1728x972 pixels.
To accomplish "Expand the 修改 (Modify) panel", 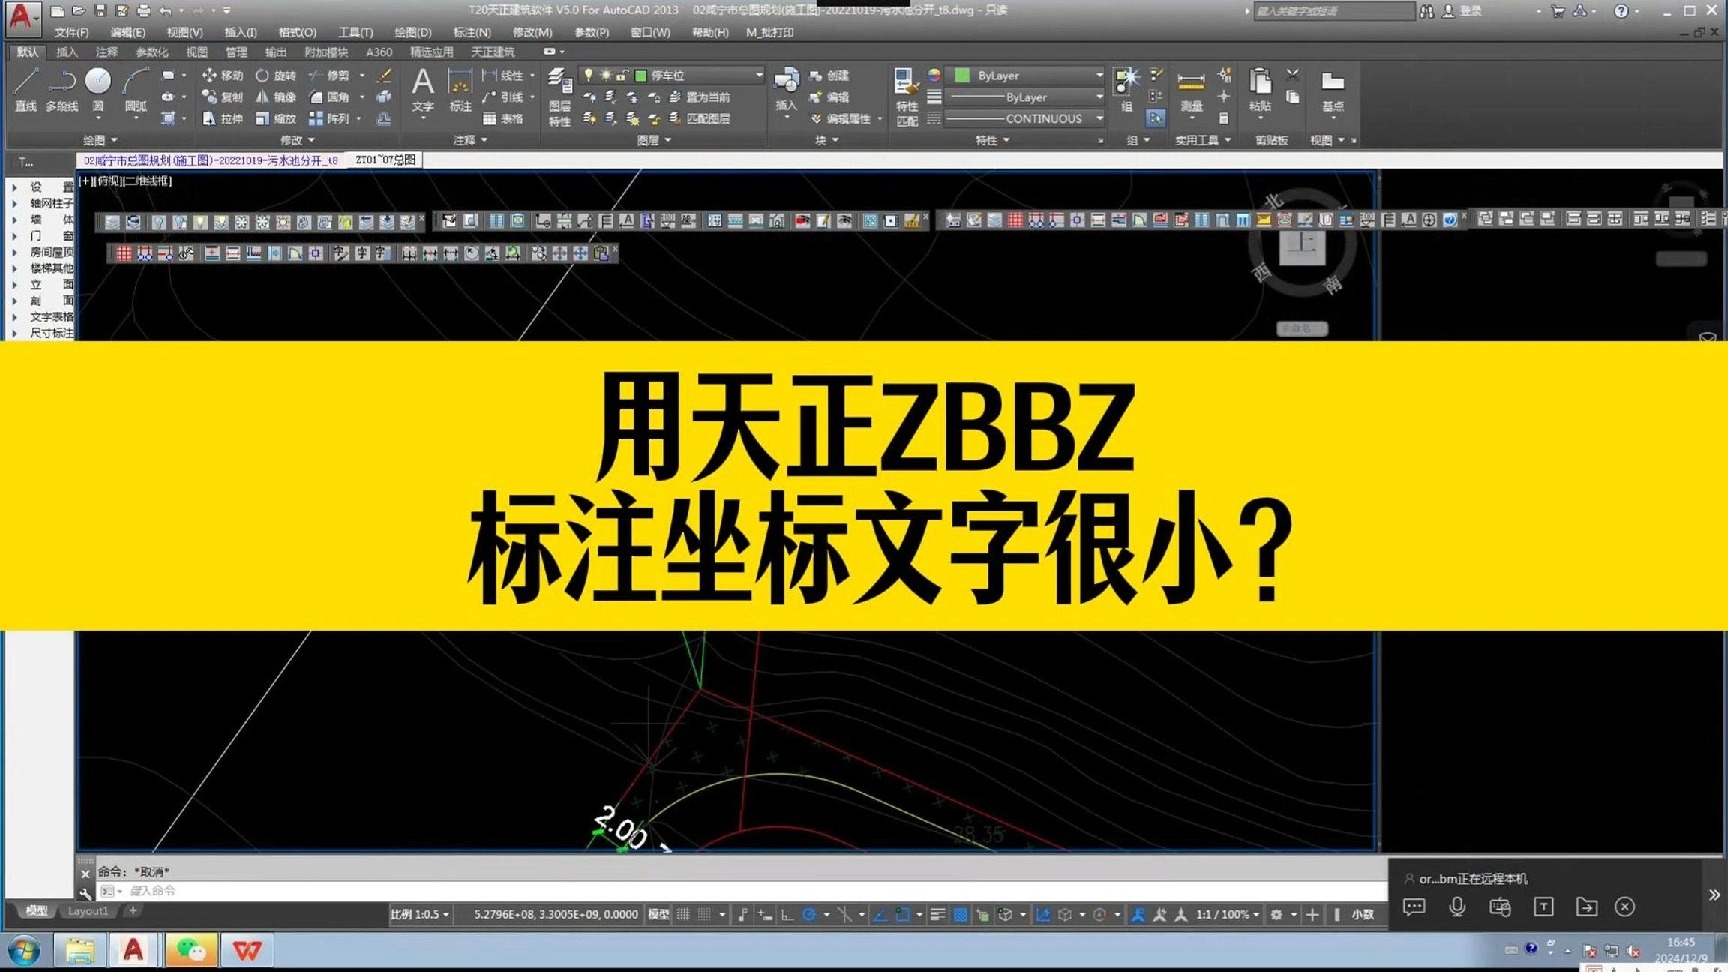I will click(297, 140).
